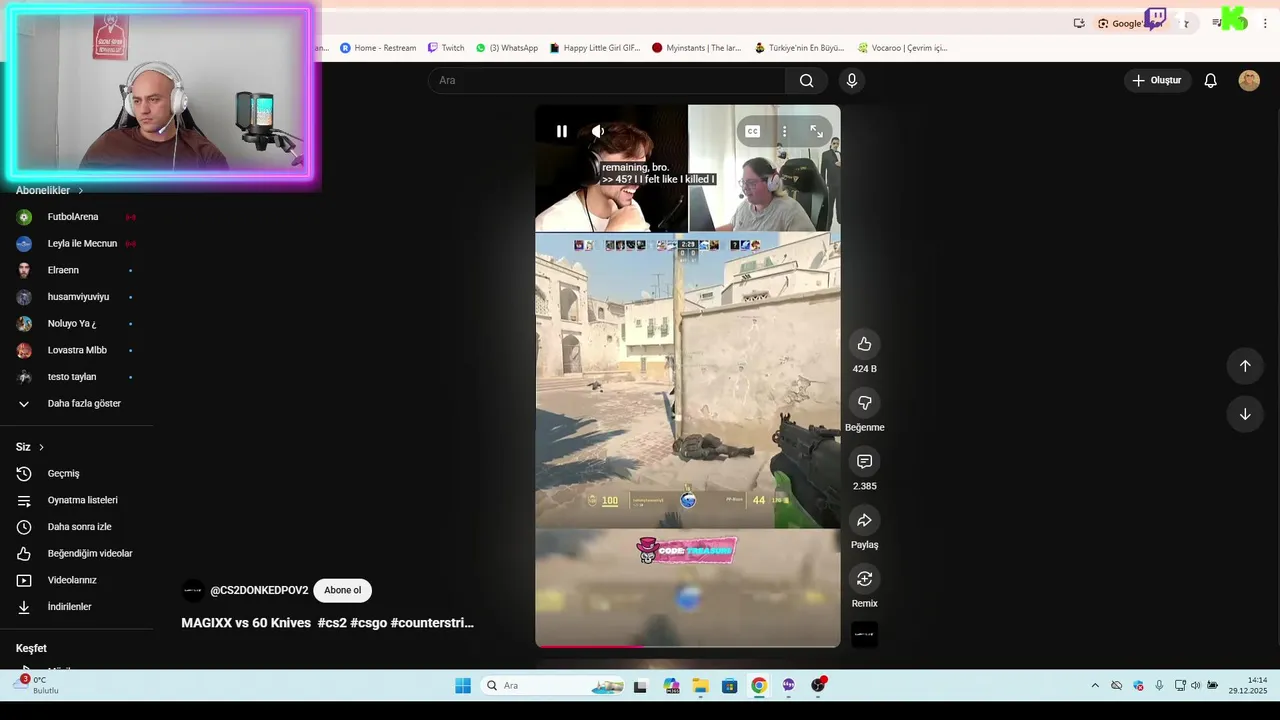The image size is (1280, 720).
Task: Open the husamviyuviyu subscription
Action: click(x=76, y=297)
